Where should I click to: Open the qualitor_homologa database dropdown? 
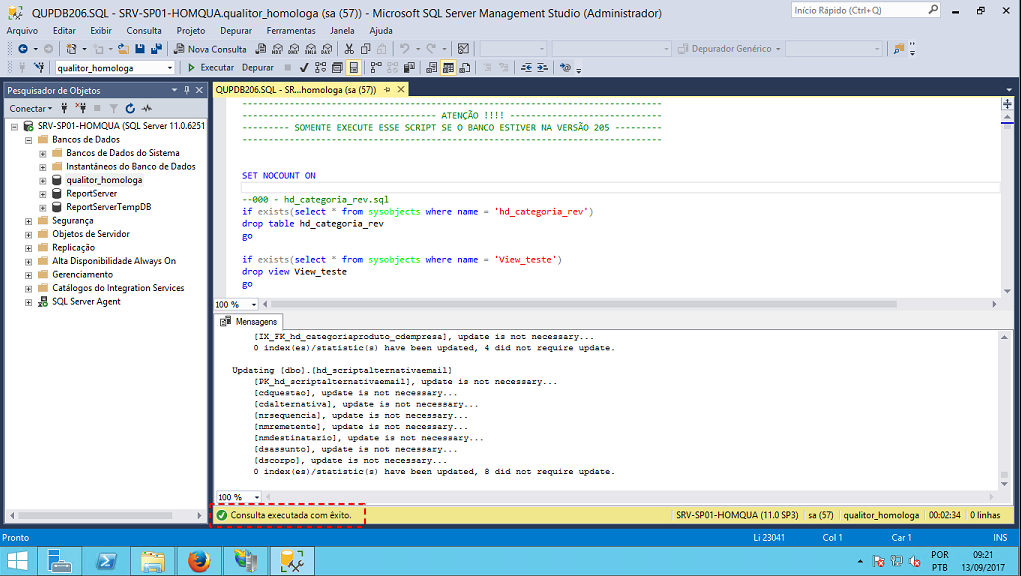170,68
